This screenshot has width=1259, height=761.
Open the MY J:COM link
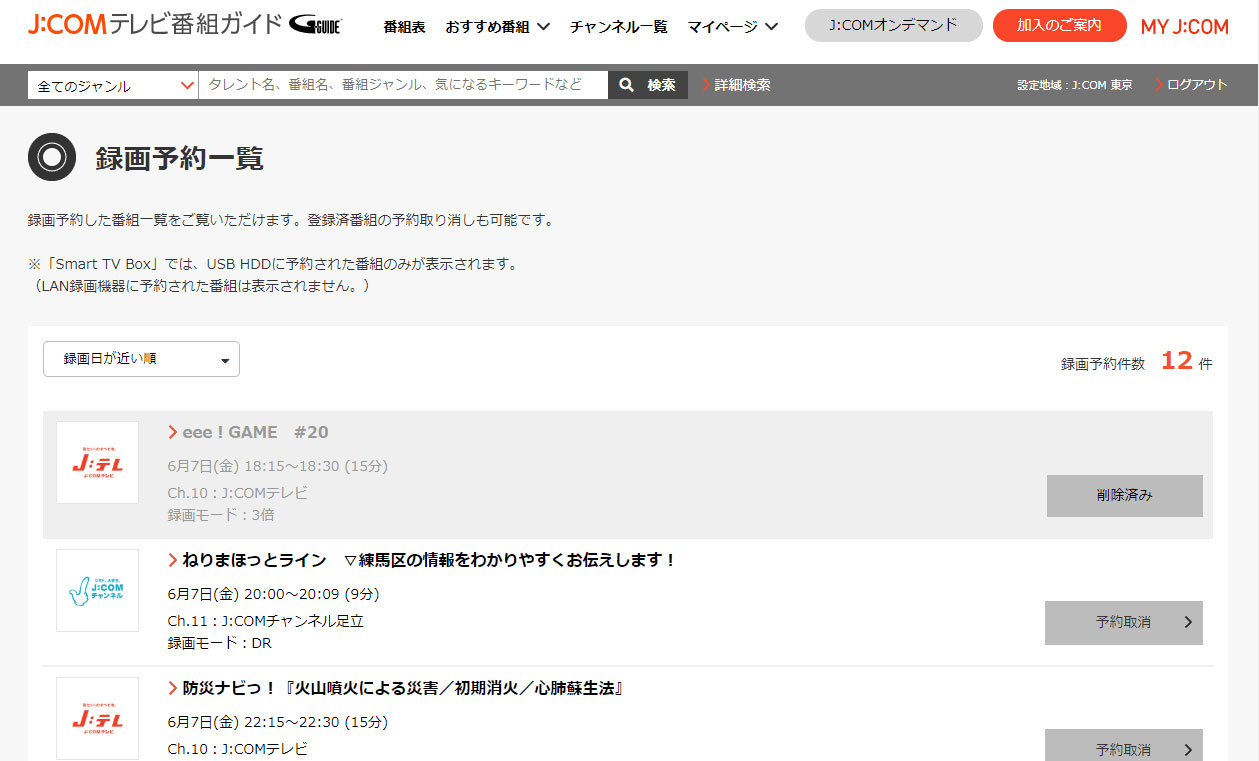[x=1185, y=26]
